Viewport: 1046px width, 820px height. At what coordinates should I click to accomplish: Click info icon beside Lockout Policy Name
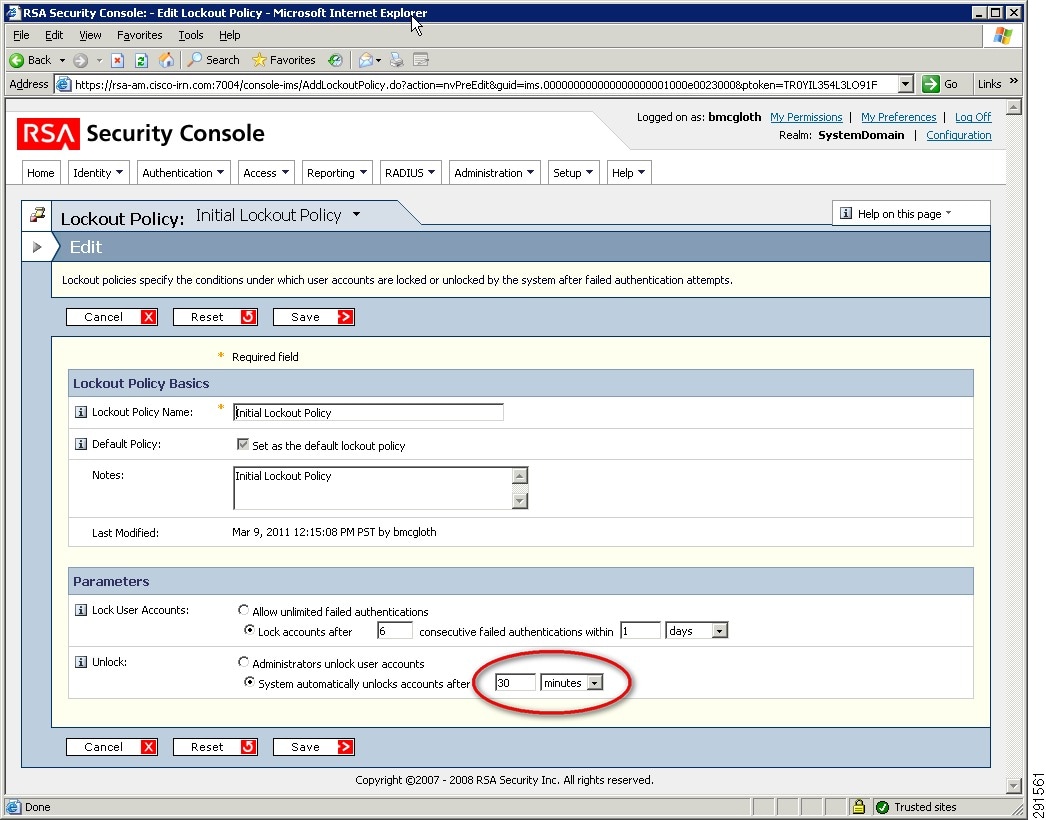(x=81, y=412)
